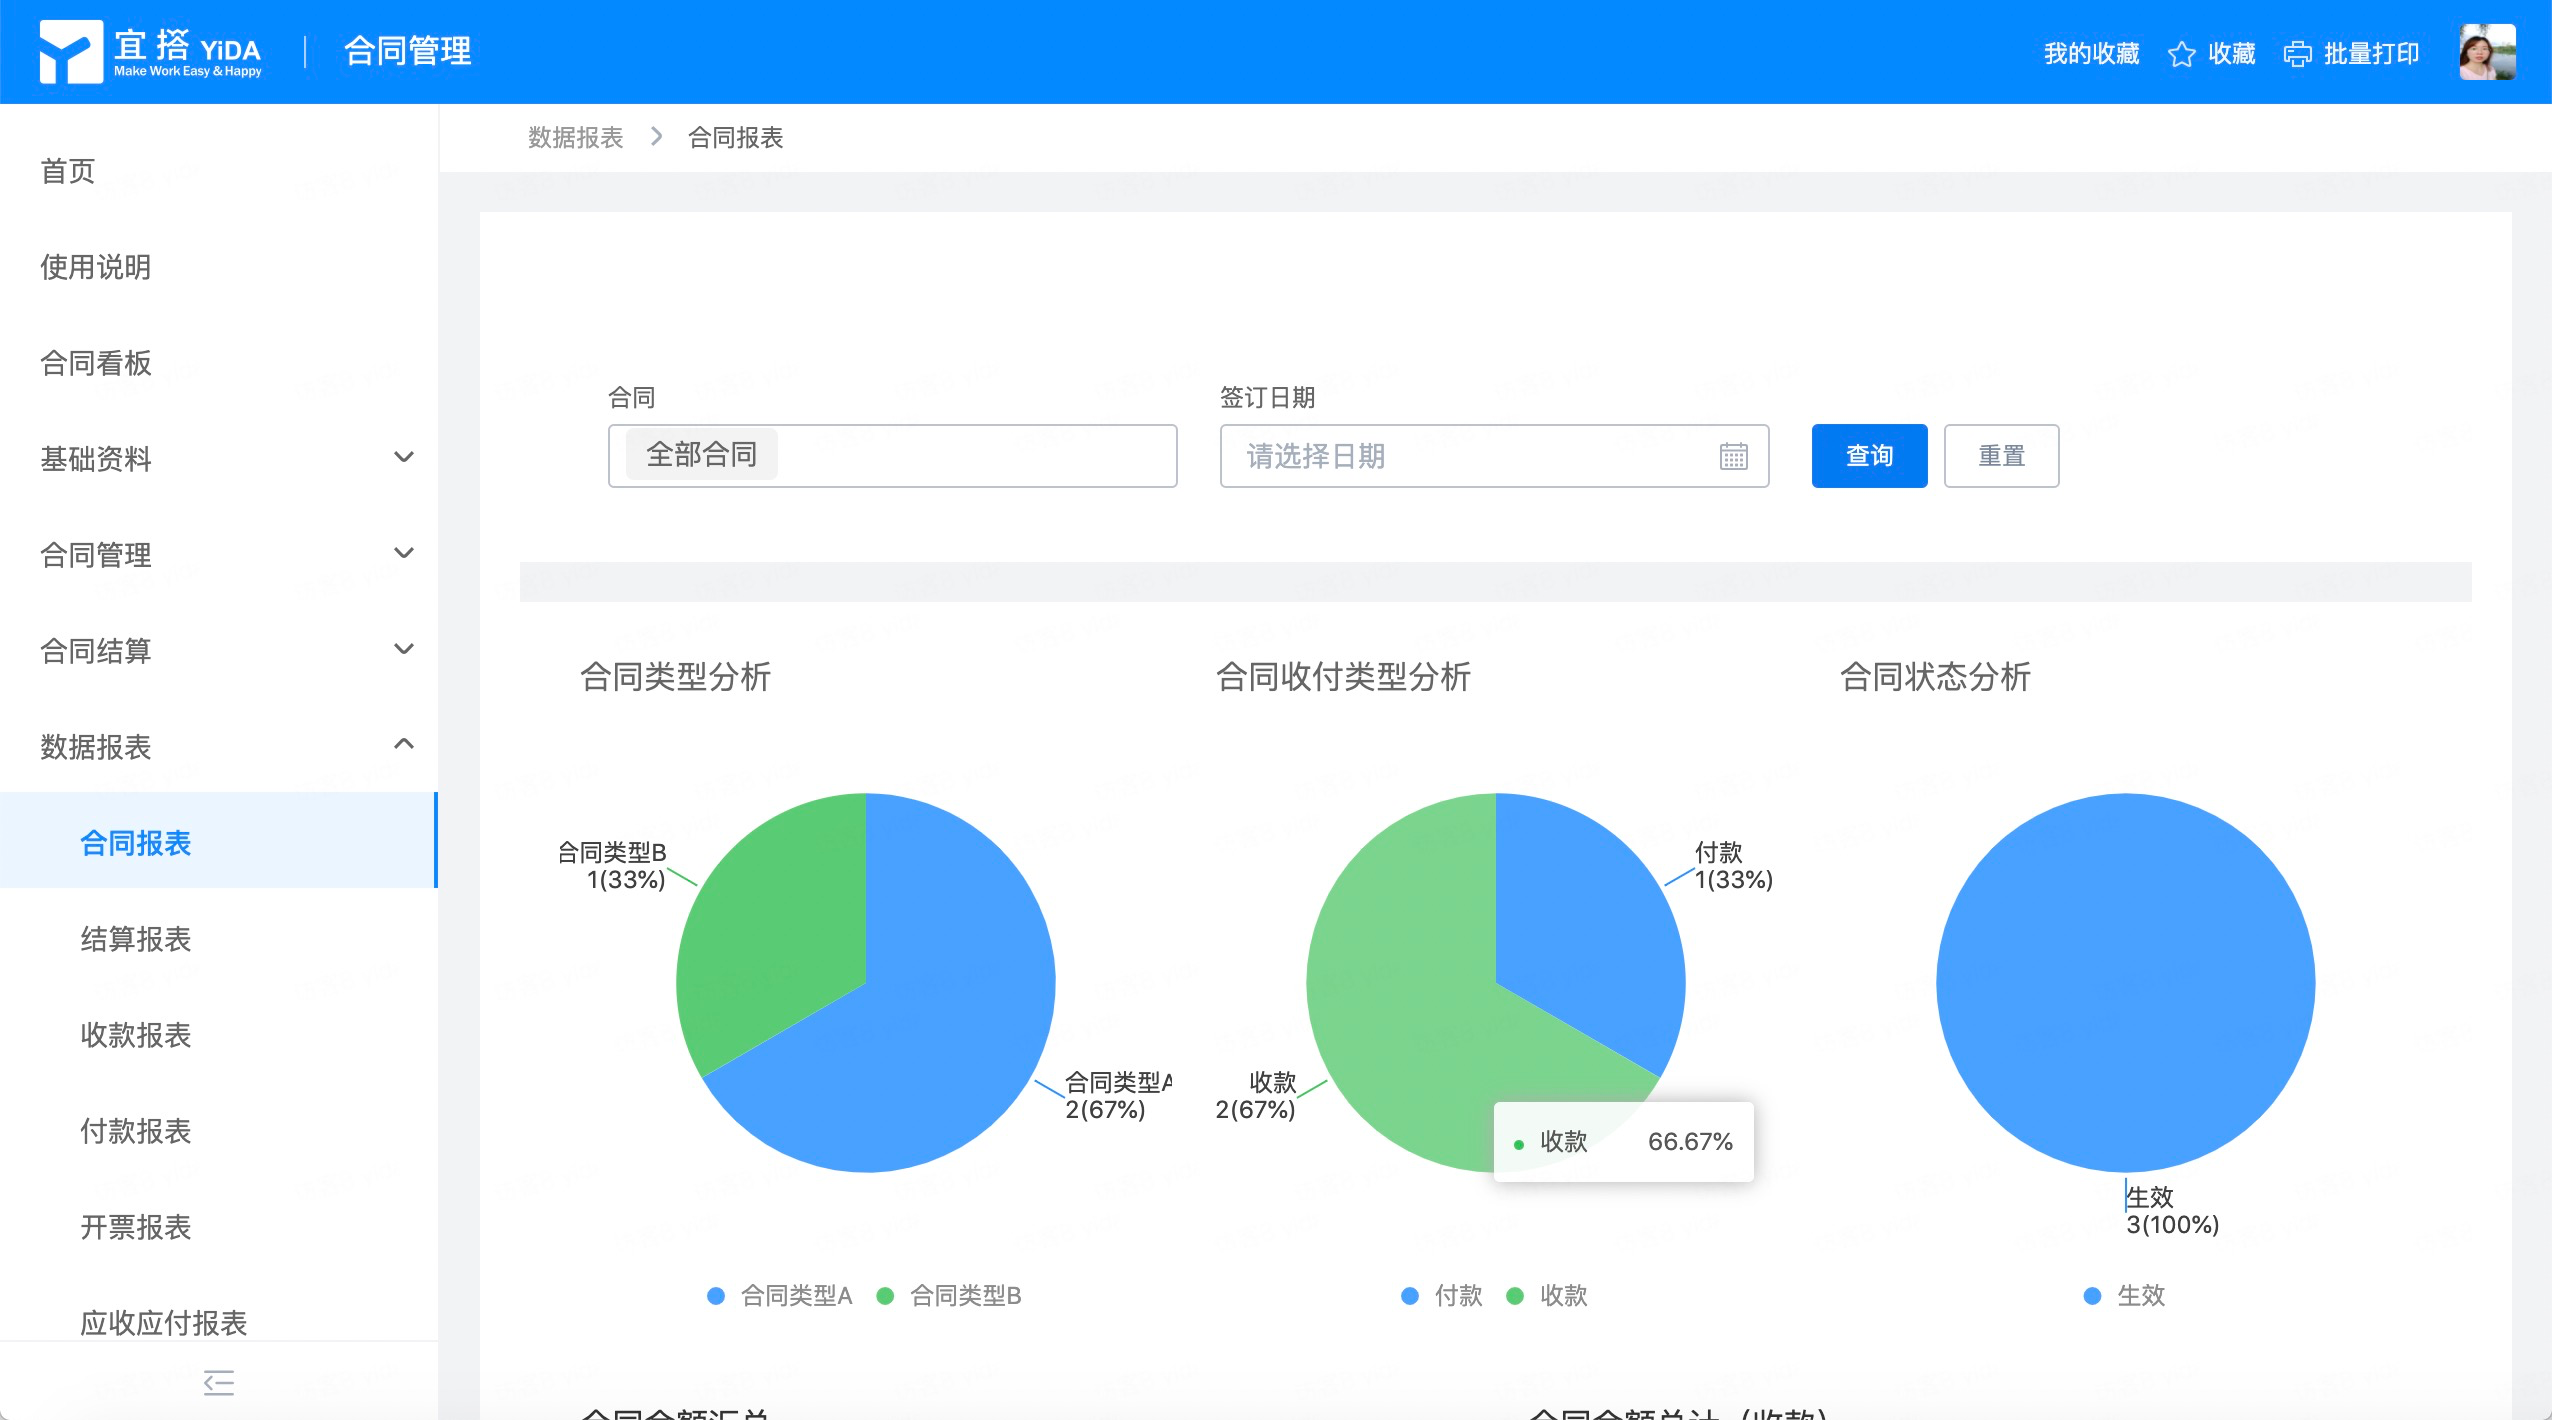Image resolution: width=2552 pixels, height=1420 pixels.
Task: Open the 结算报表 menu item
Action: [x=136, y=939]
